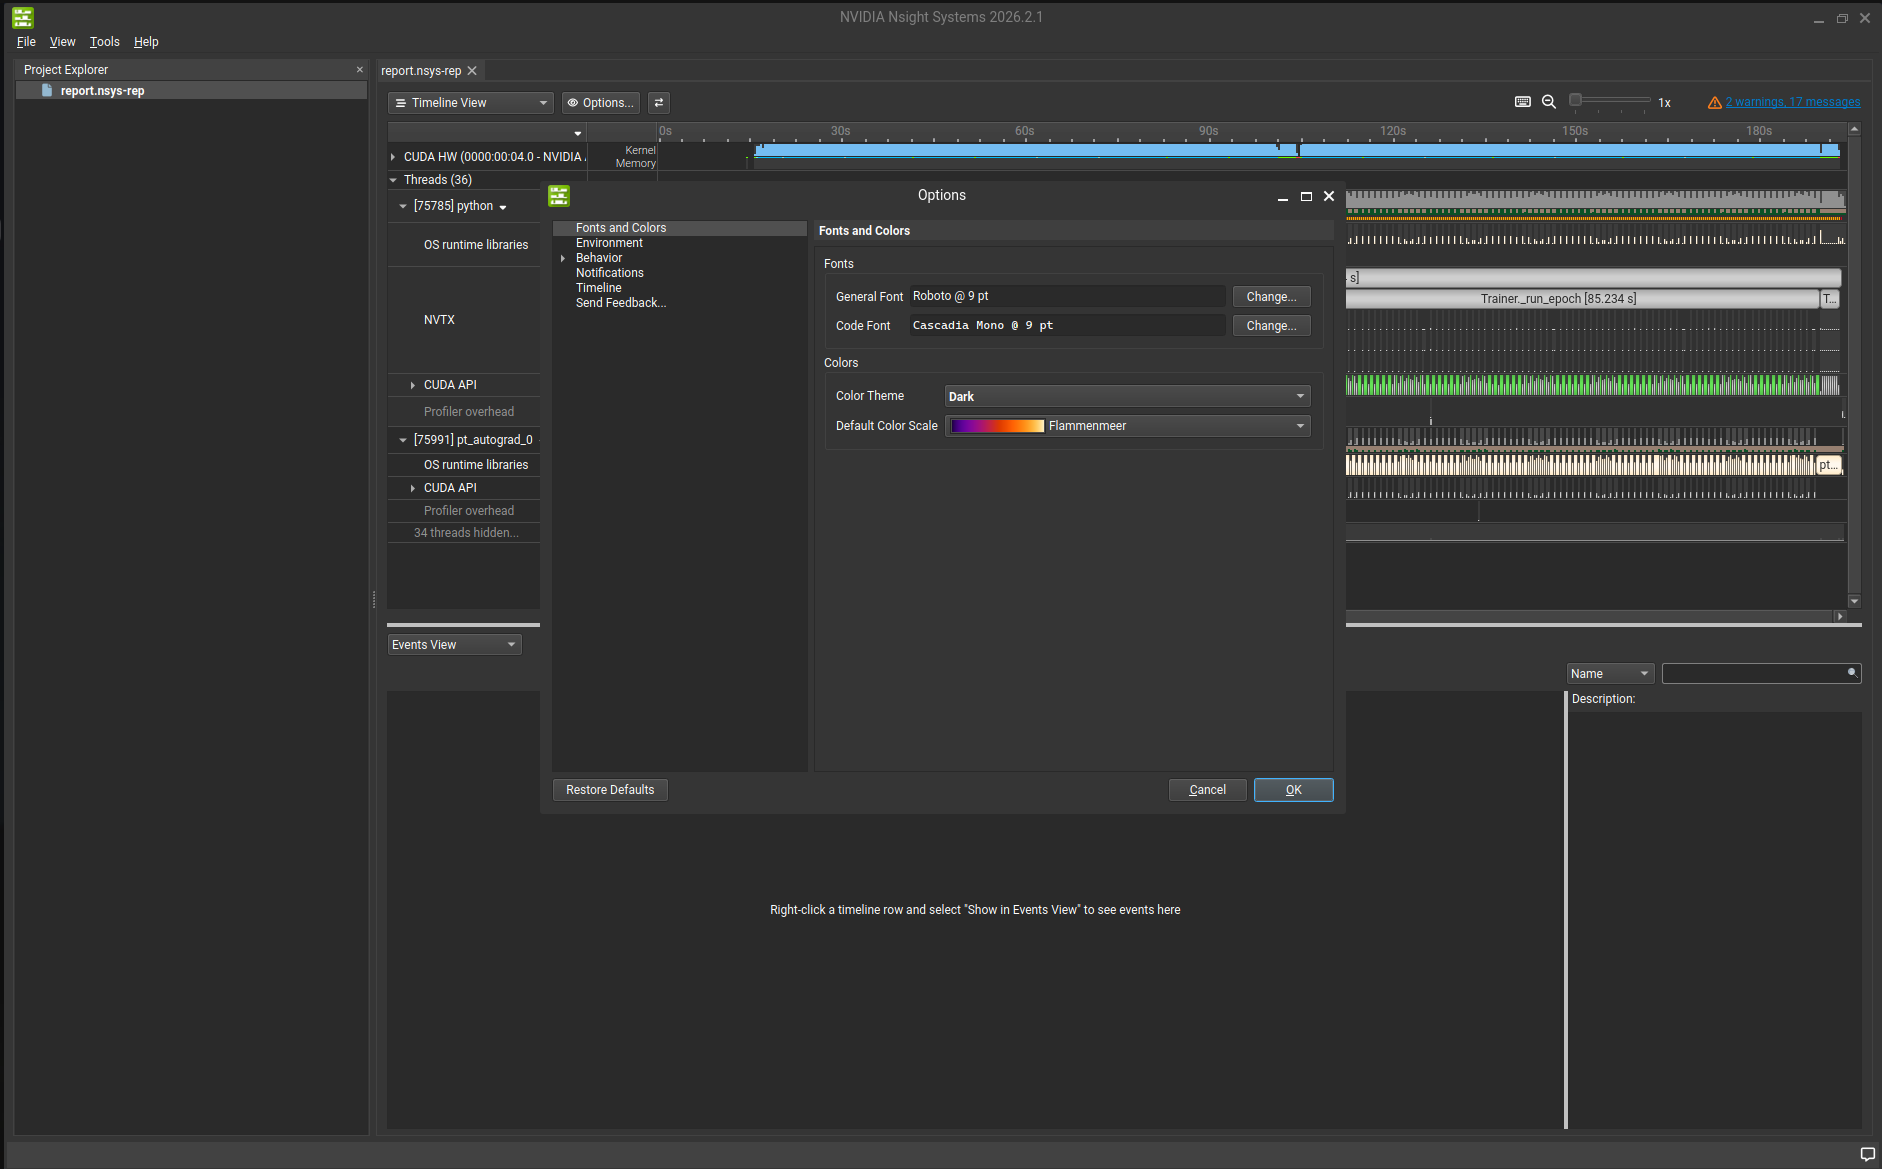This screenshot has width=1882, height=1169.
Task: Click the events search input field
Action: pos(1753,674)
